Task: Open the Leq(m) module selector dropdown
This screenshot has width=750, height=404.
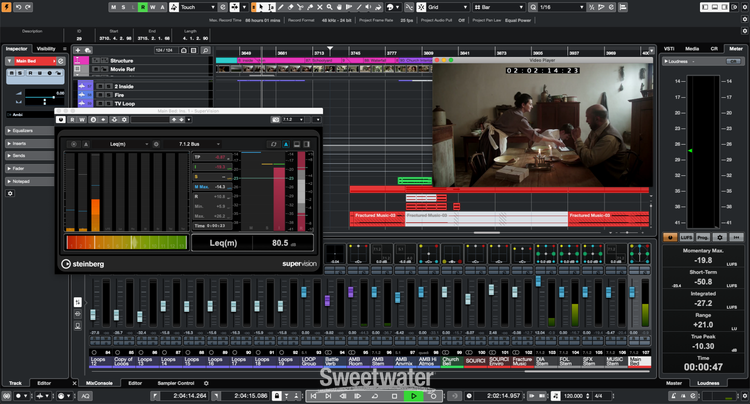Action: [121, 144]
